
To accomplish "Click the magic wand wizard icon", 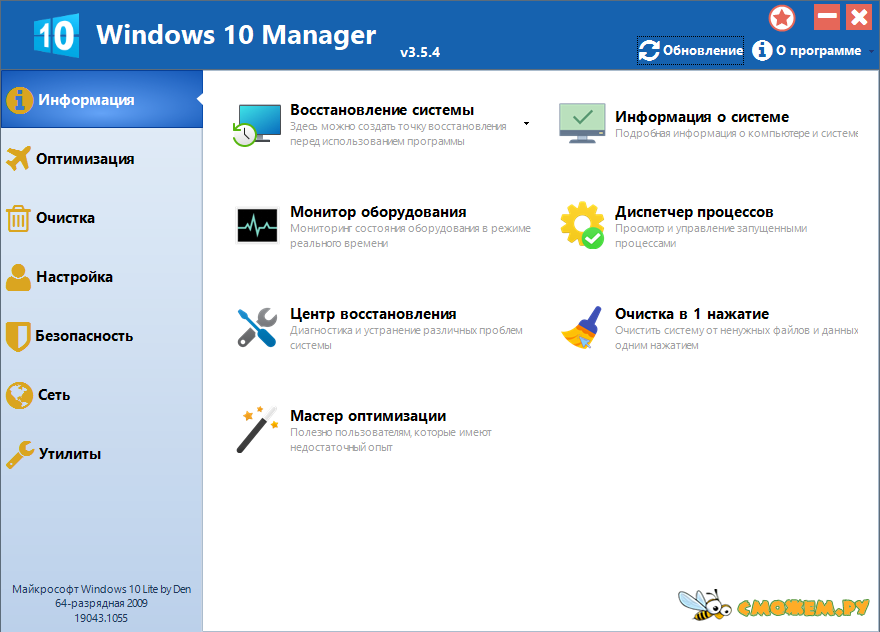I will [x=257, y=429].
